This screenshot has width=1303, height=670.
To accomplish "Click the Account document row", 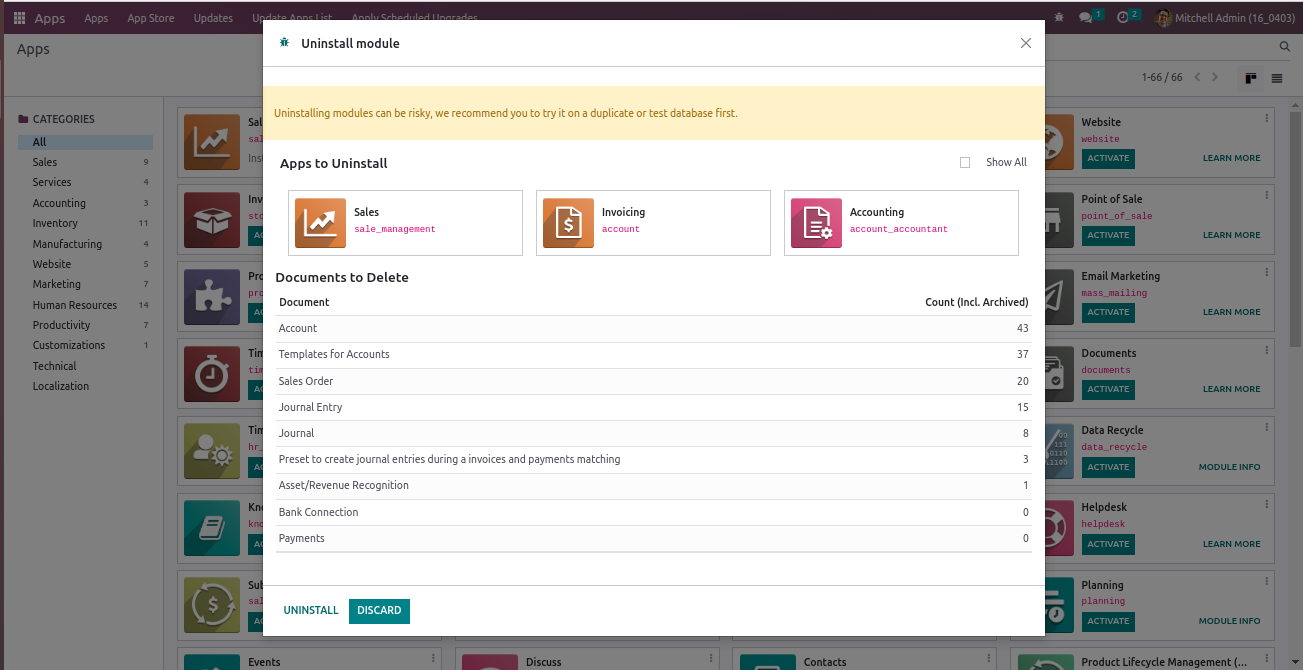I will [654, 328].
